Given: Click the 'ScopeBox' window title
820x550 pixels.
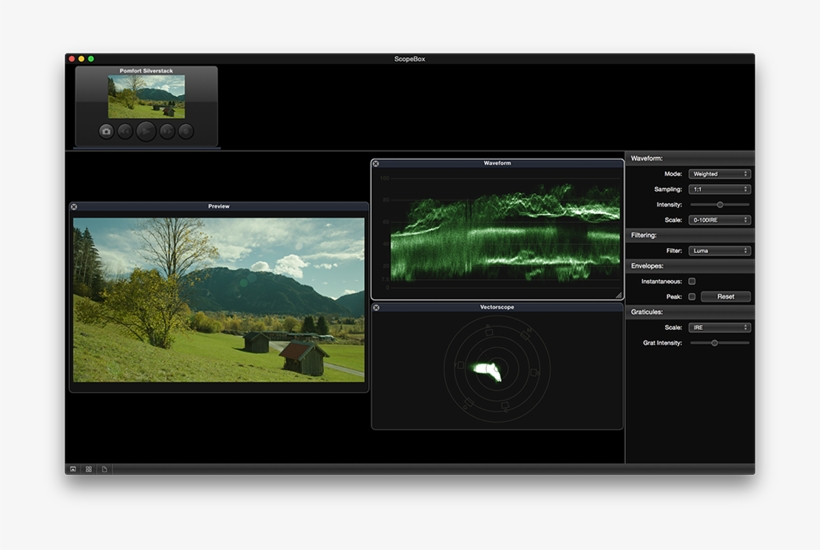Looking at the screenshot, I should click(x=409, y=59).
